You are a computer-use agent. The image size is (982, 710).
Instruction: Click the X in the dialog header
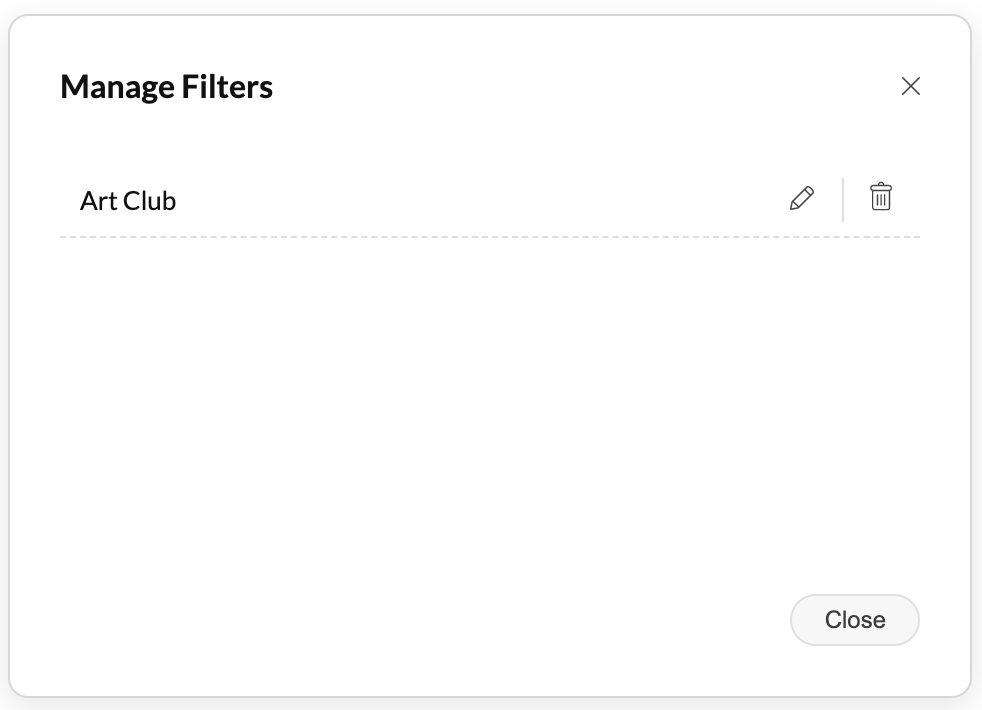(910, 86)
